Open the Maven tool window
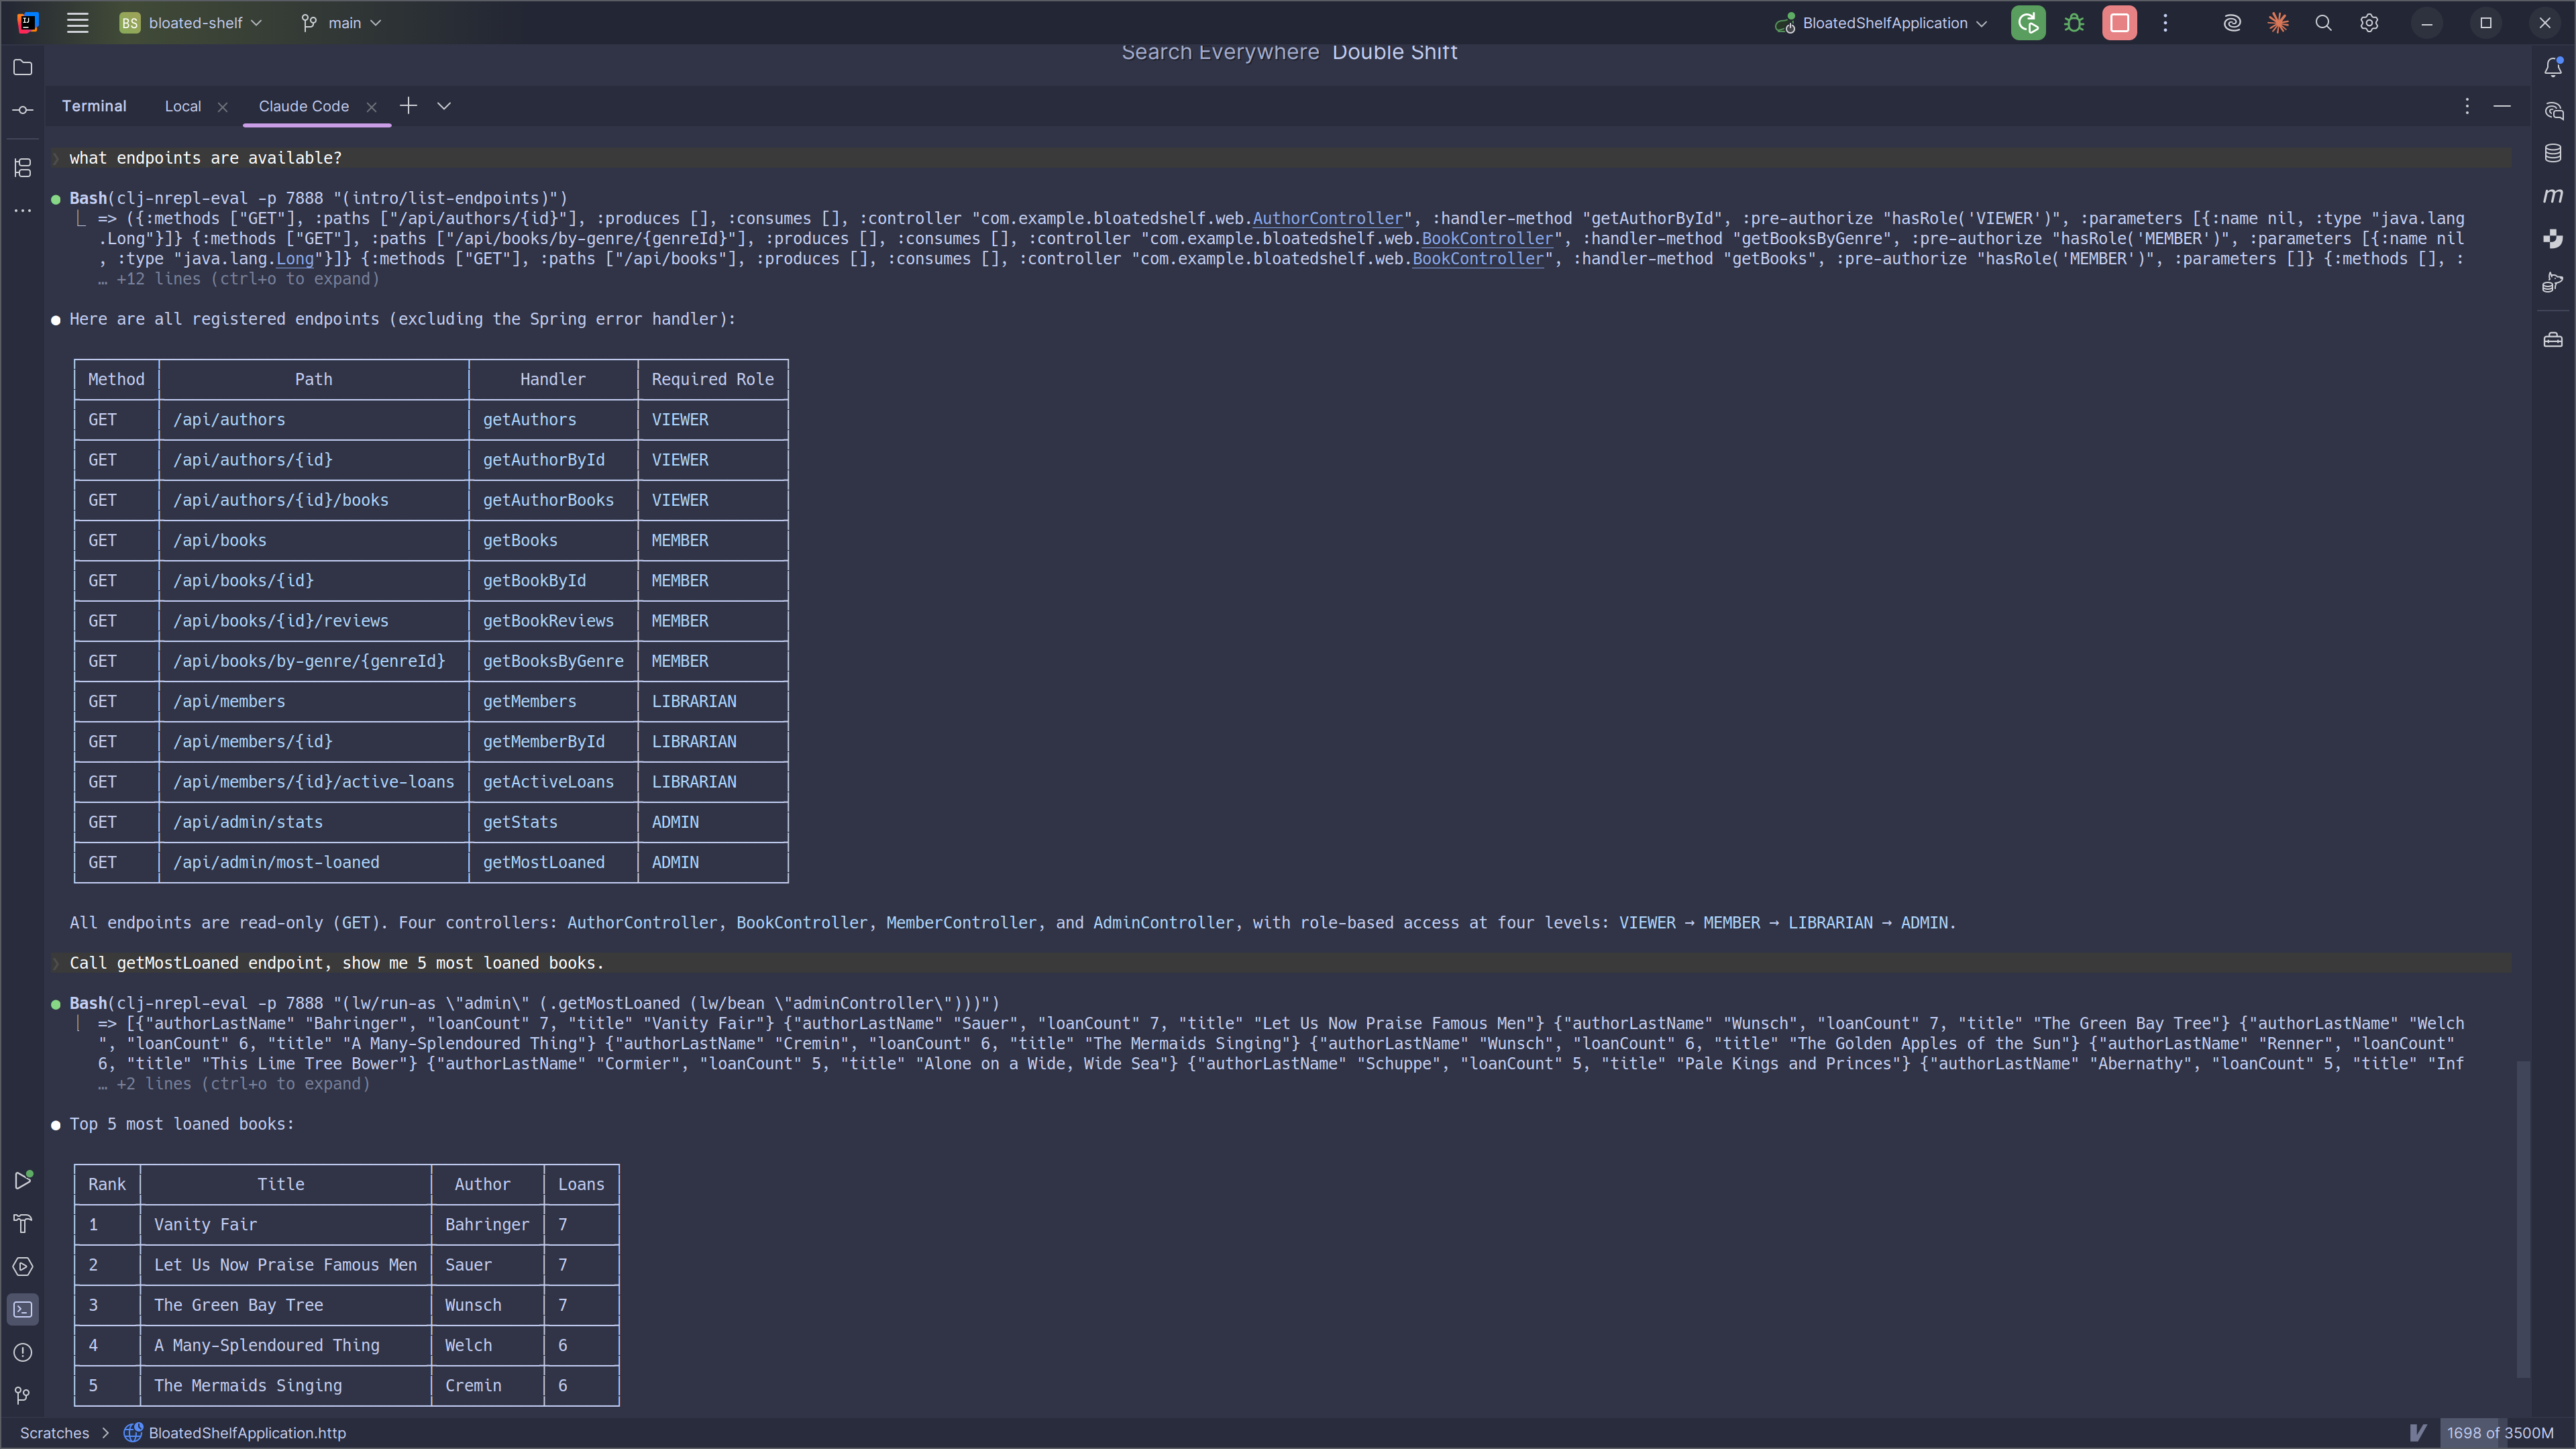Viewport: 2576px width, 1449px height. (2553, 196)
